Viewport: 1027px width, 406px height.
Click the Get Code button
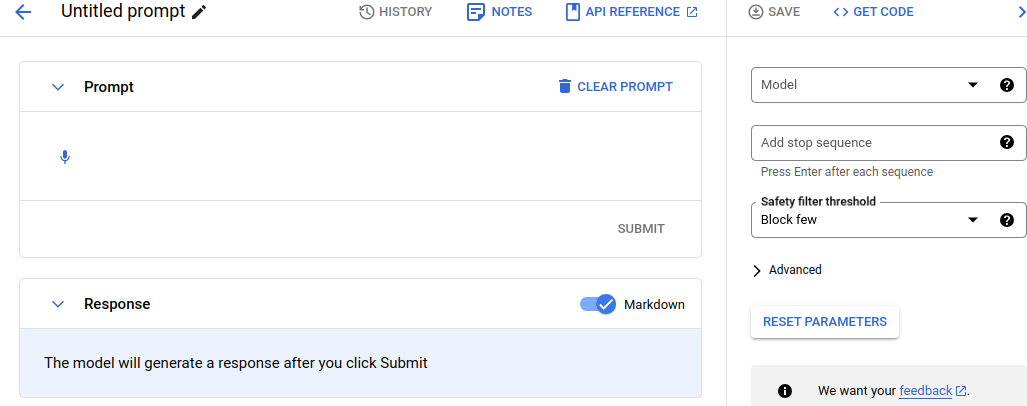pyautogui.click(x=873, y=12)
